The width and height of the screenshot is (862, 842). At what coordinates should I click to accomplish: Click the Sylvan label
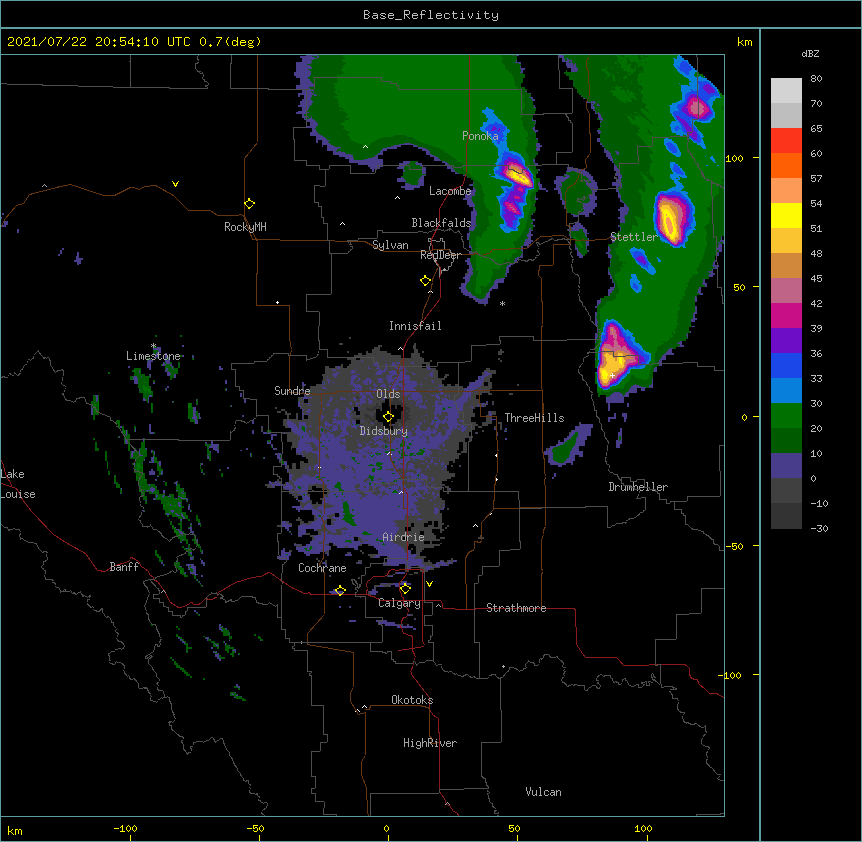[390, 245]
